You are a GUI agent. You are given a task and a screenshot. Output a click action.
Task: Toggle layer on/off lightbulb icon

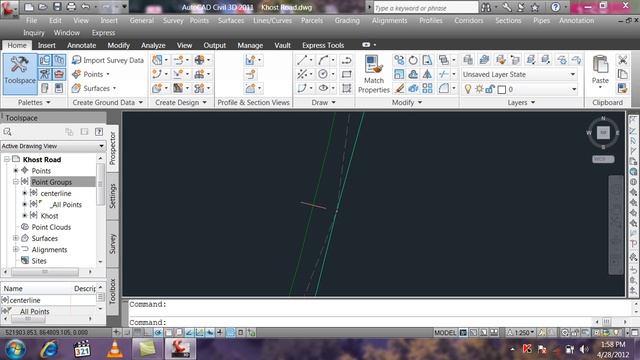[x=468, y=89]
